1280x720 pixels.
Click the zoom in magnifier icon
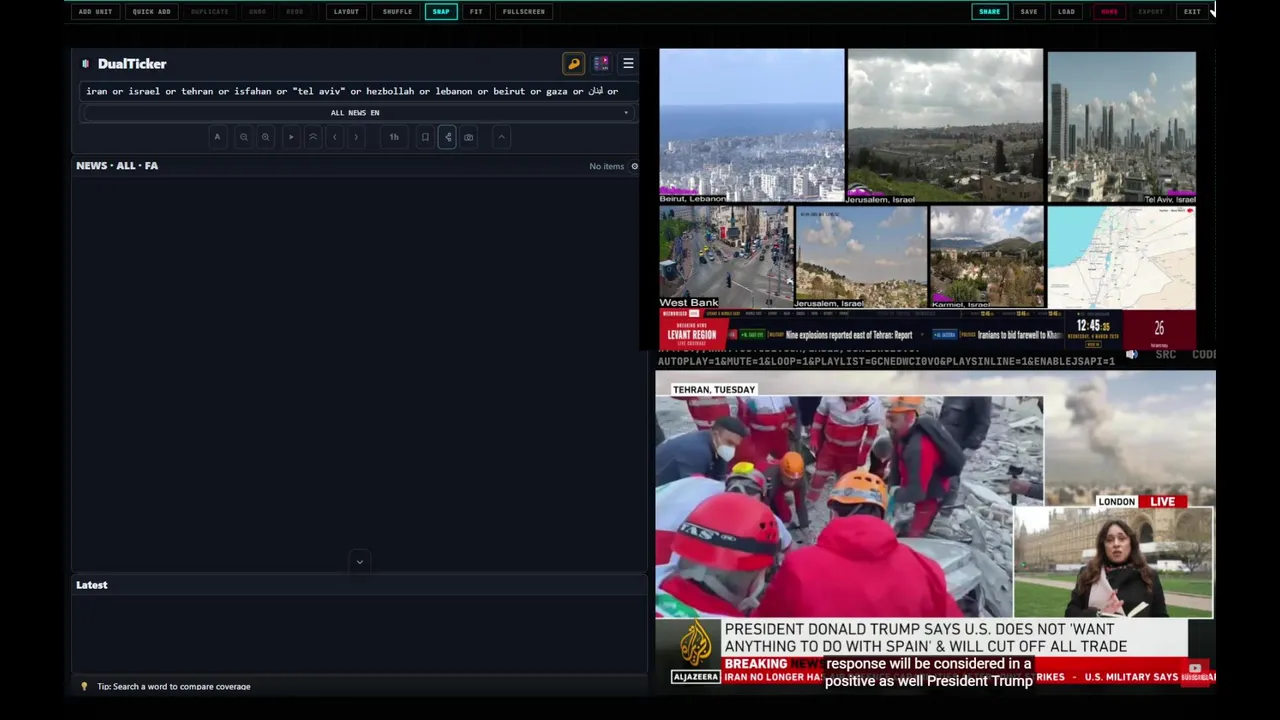(x=265, y=137)
